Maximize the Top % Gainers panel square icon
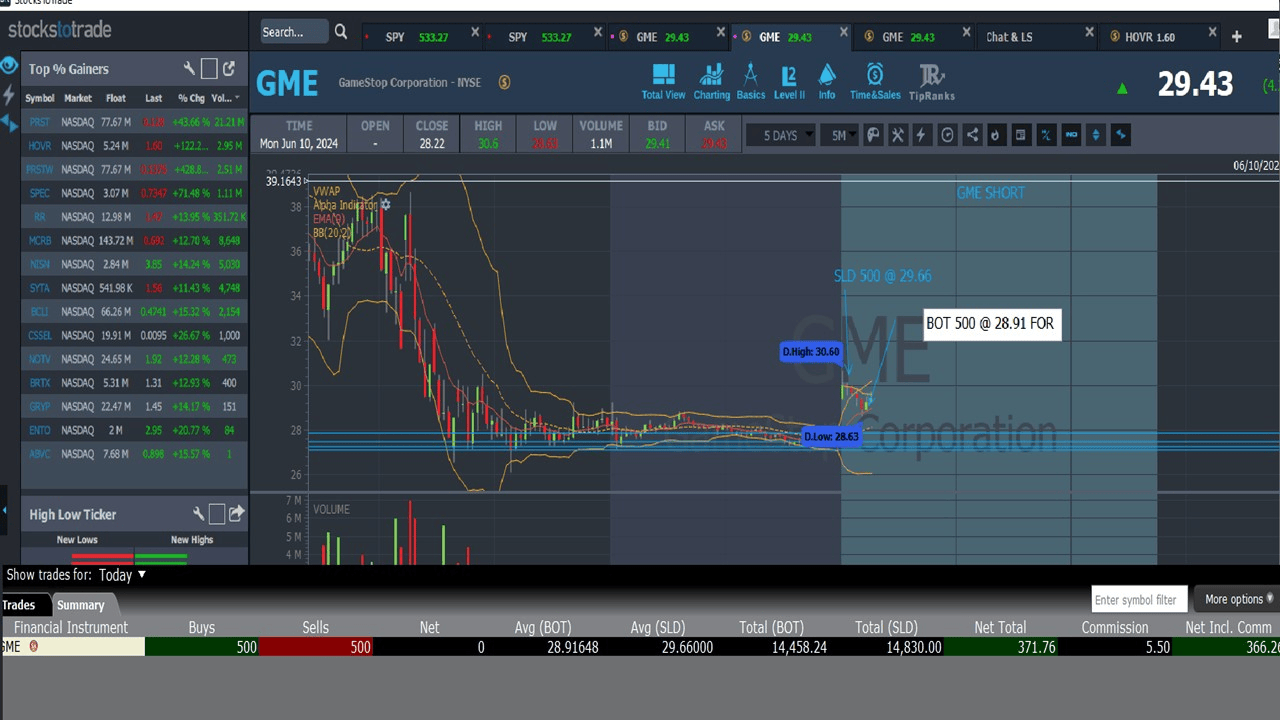This screenshot has width=1280, height=720. pos(209,68)
